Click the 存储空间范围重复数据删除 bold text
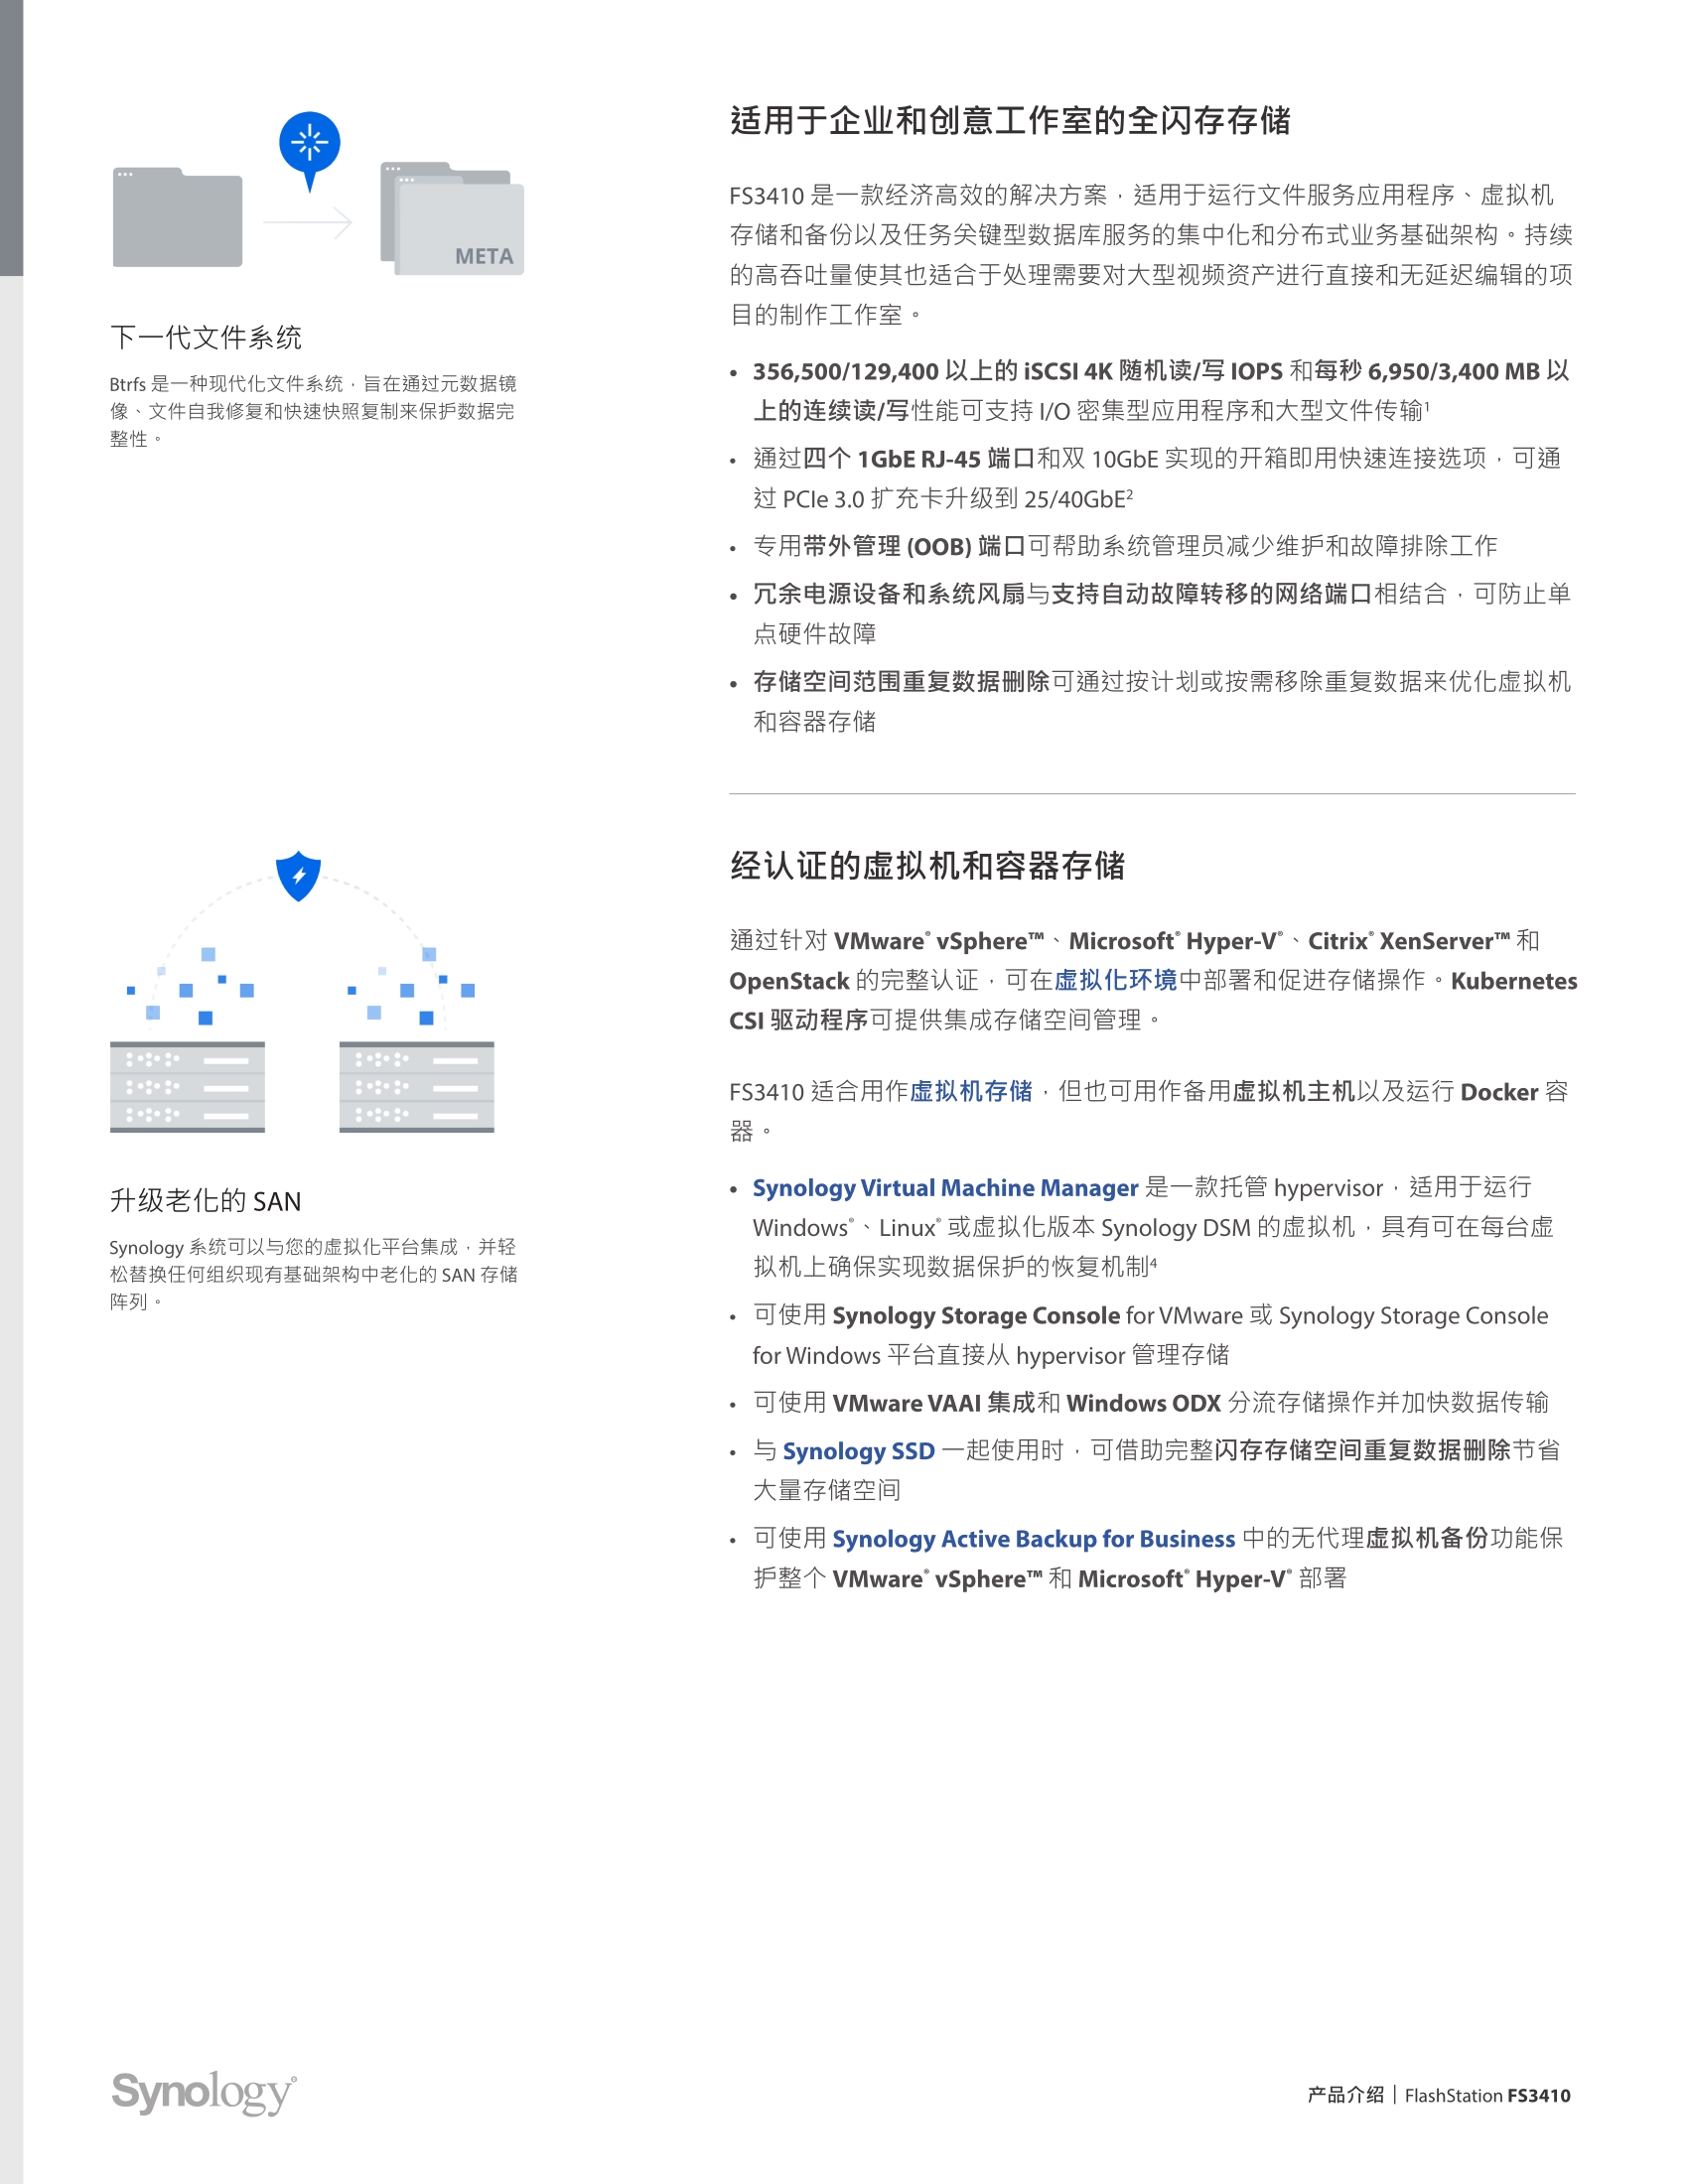The width and height of the screenshot is (1688, 2184). 901,682
